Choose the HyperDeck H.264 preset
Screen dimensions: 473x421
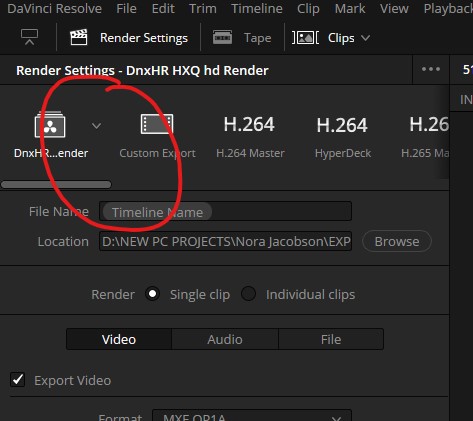pos(342,137)
